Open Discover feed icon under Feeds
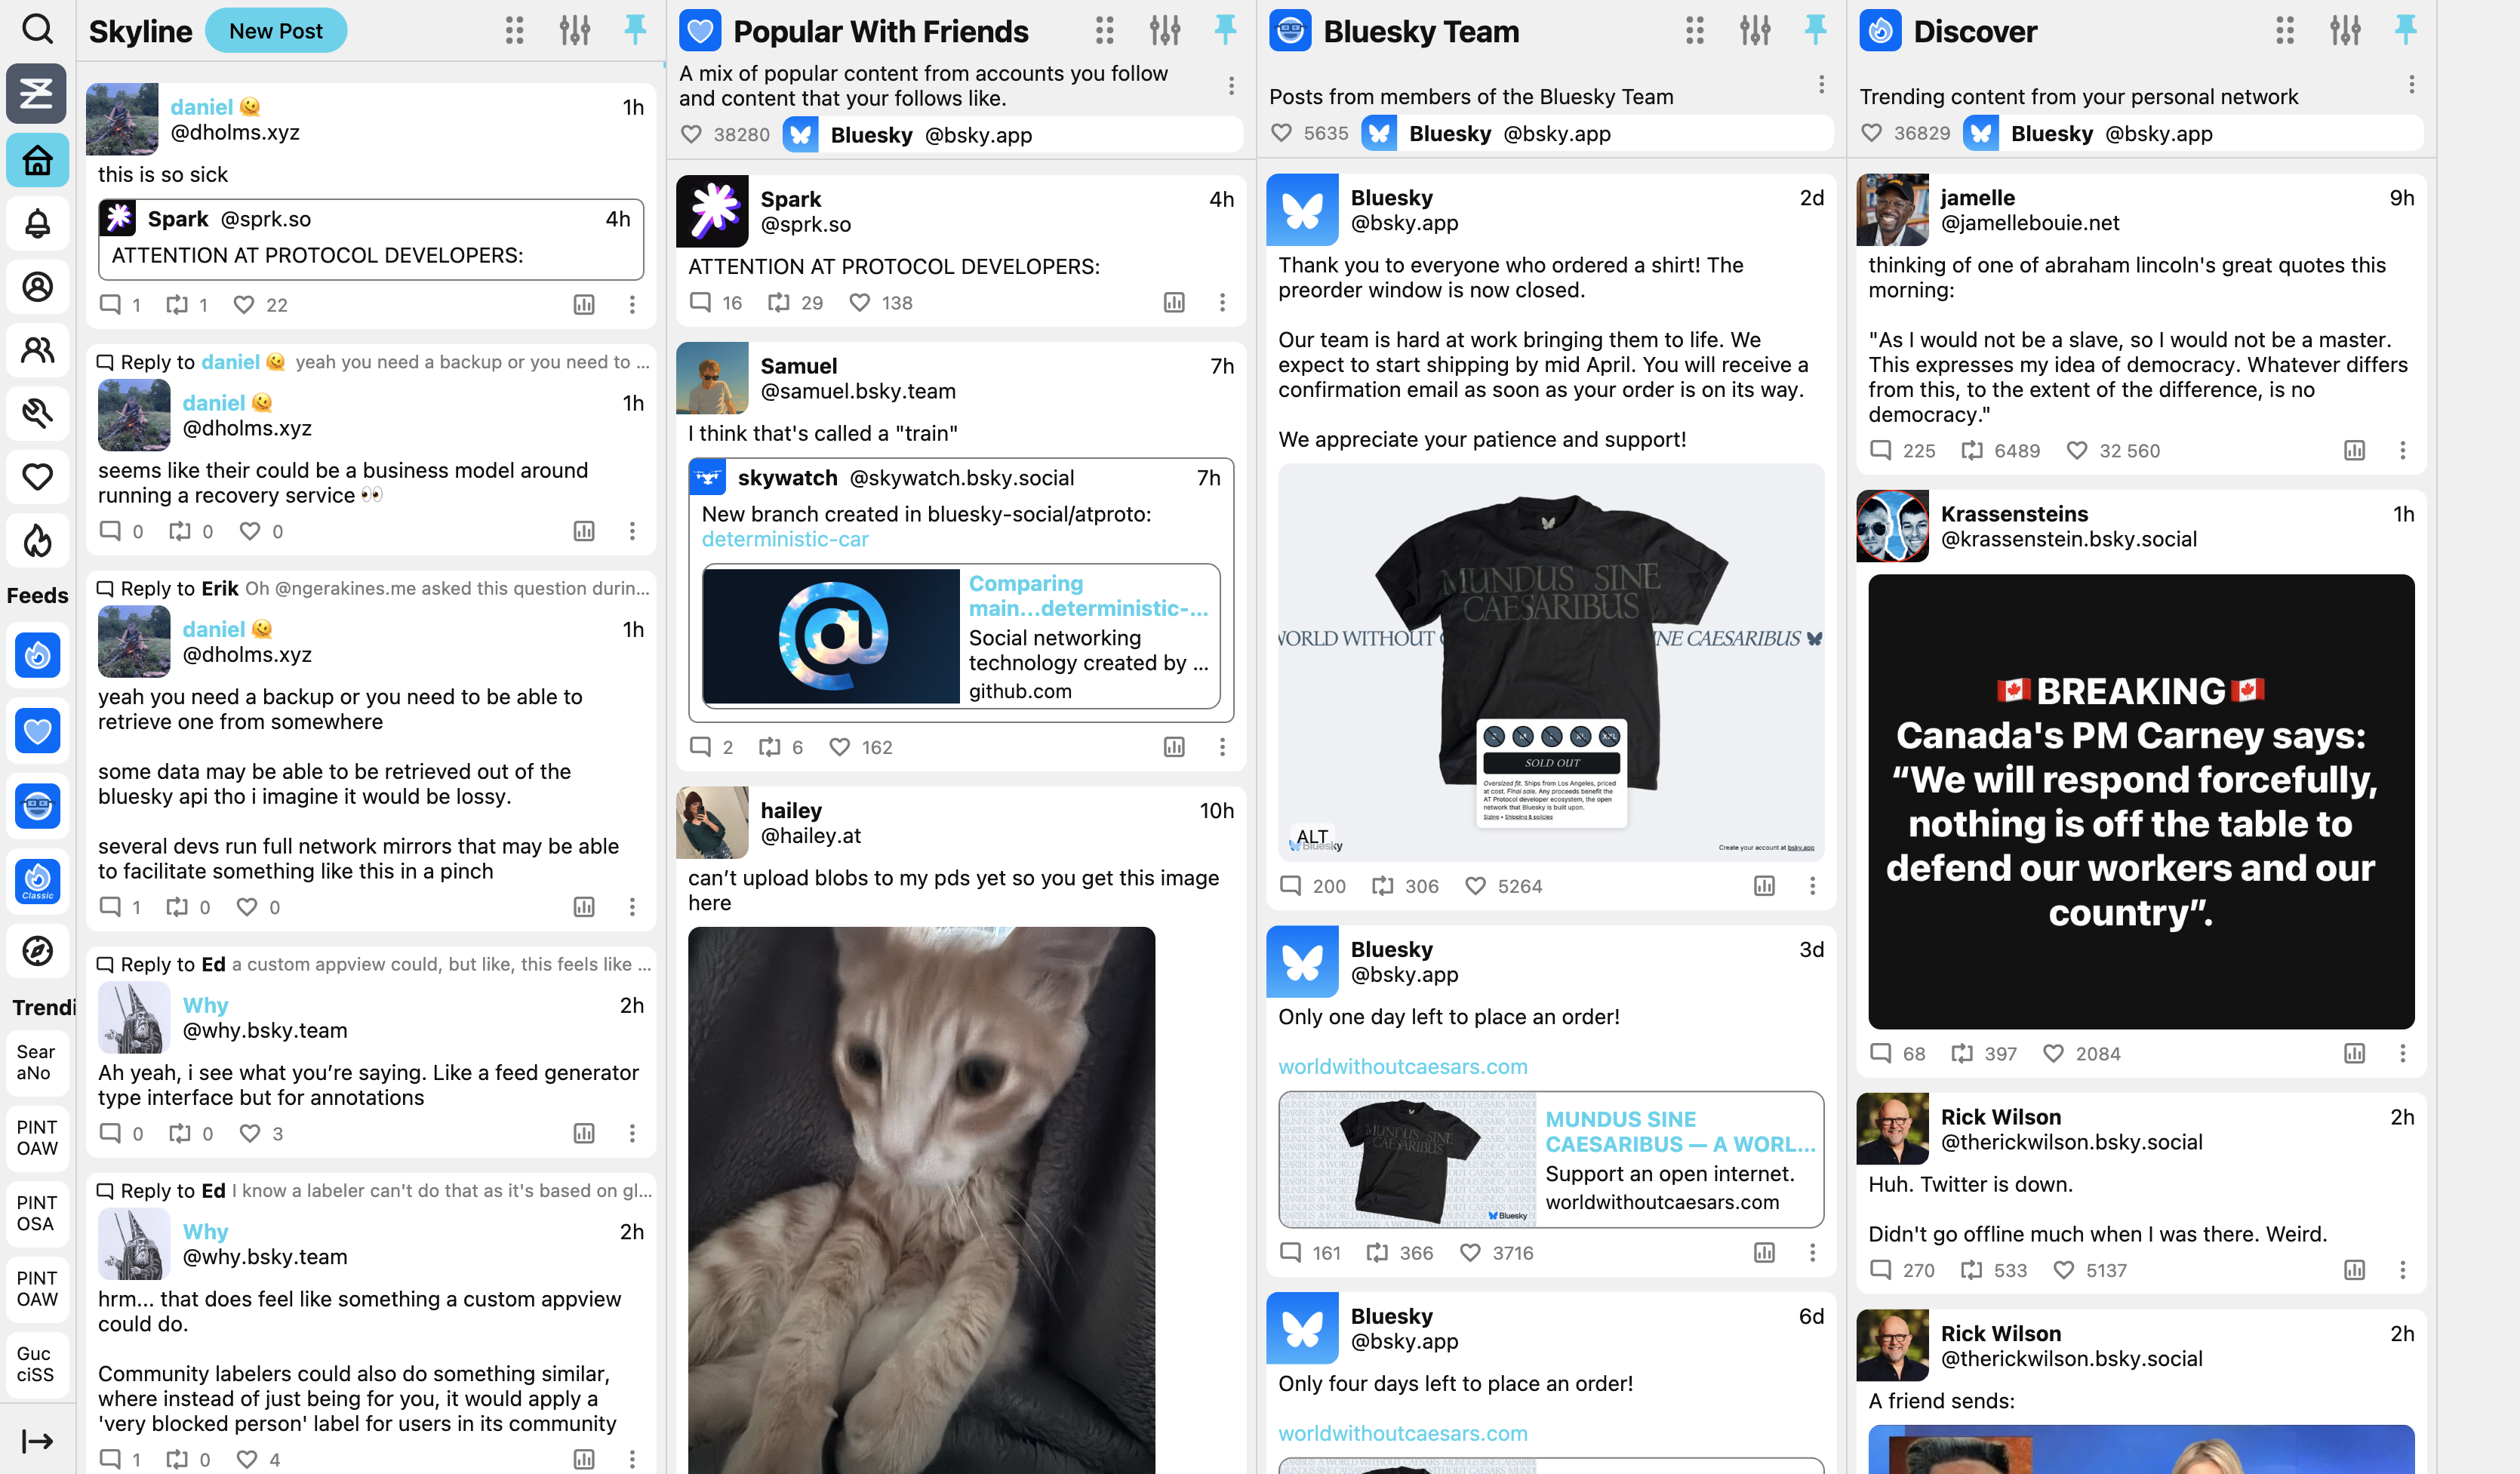The width and height of the screenshot is (2520, 1474). coord(37,656)
